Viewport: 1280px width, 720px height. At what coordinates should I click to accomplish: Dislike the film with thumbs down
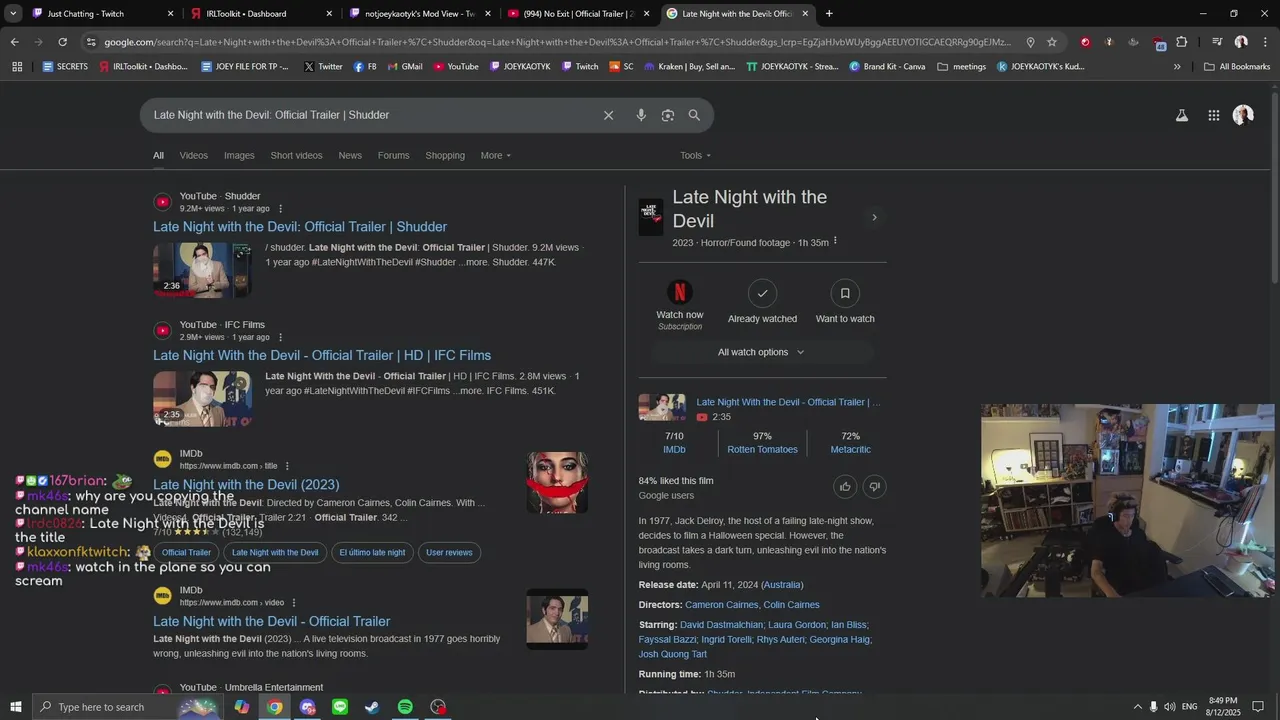(874, 487)
